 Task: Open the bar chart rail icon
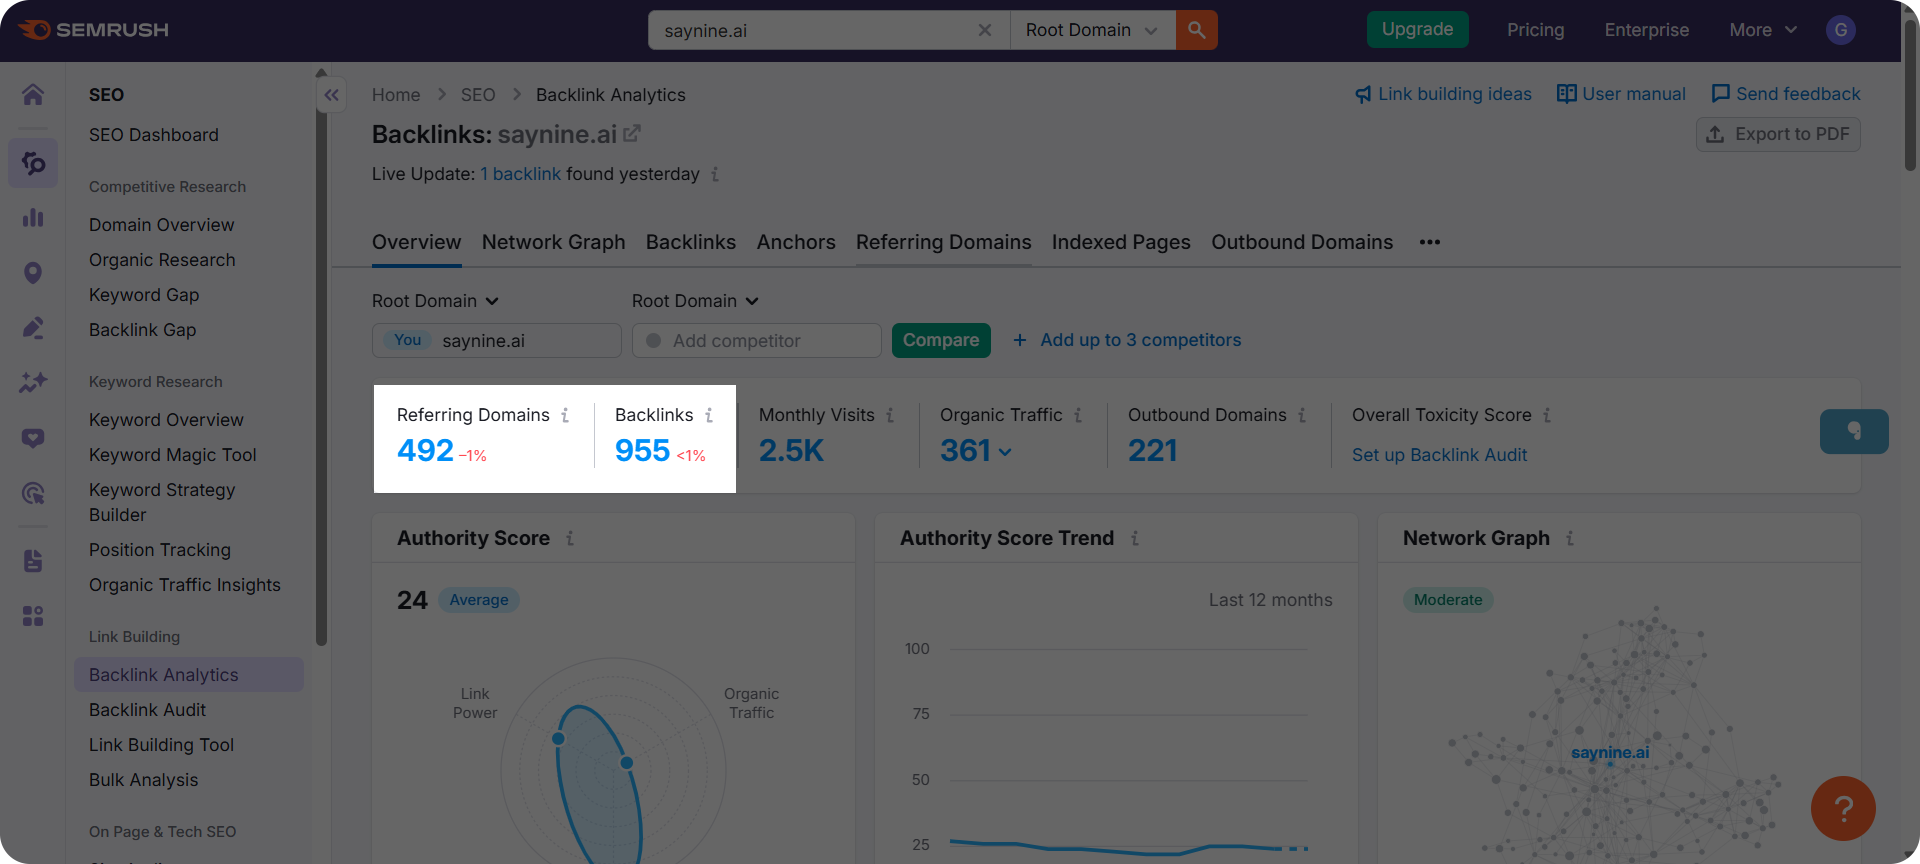coord(33,217)
